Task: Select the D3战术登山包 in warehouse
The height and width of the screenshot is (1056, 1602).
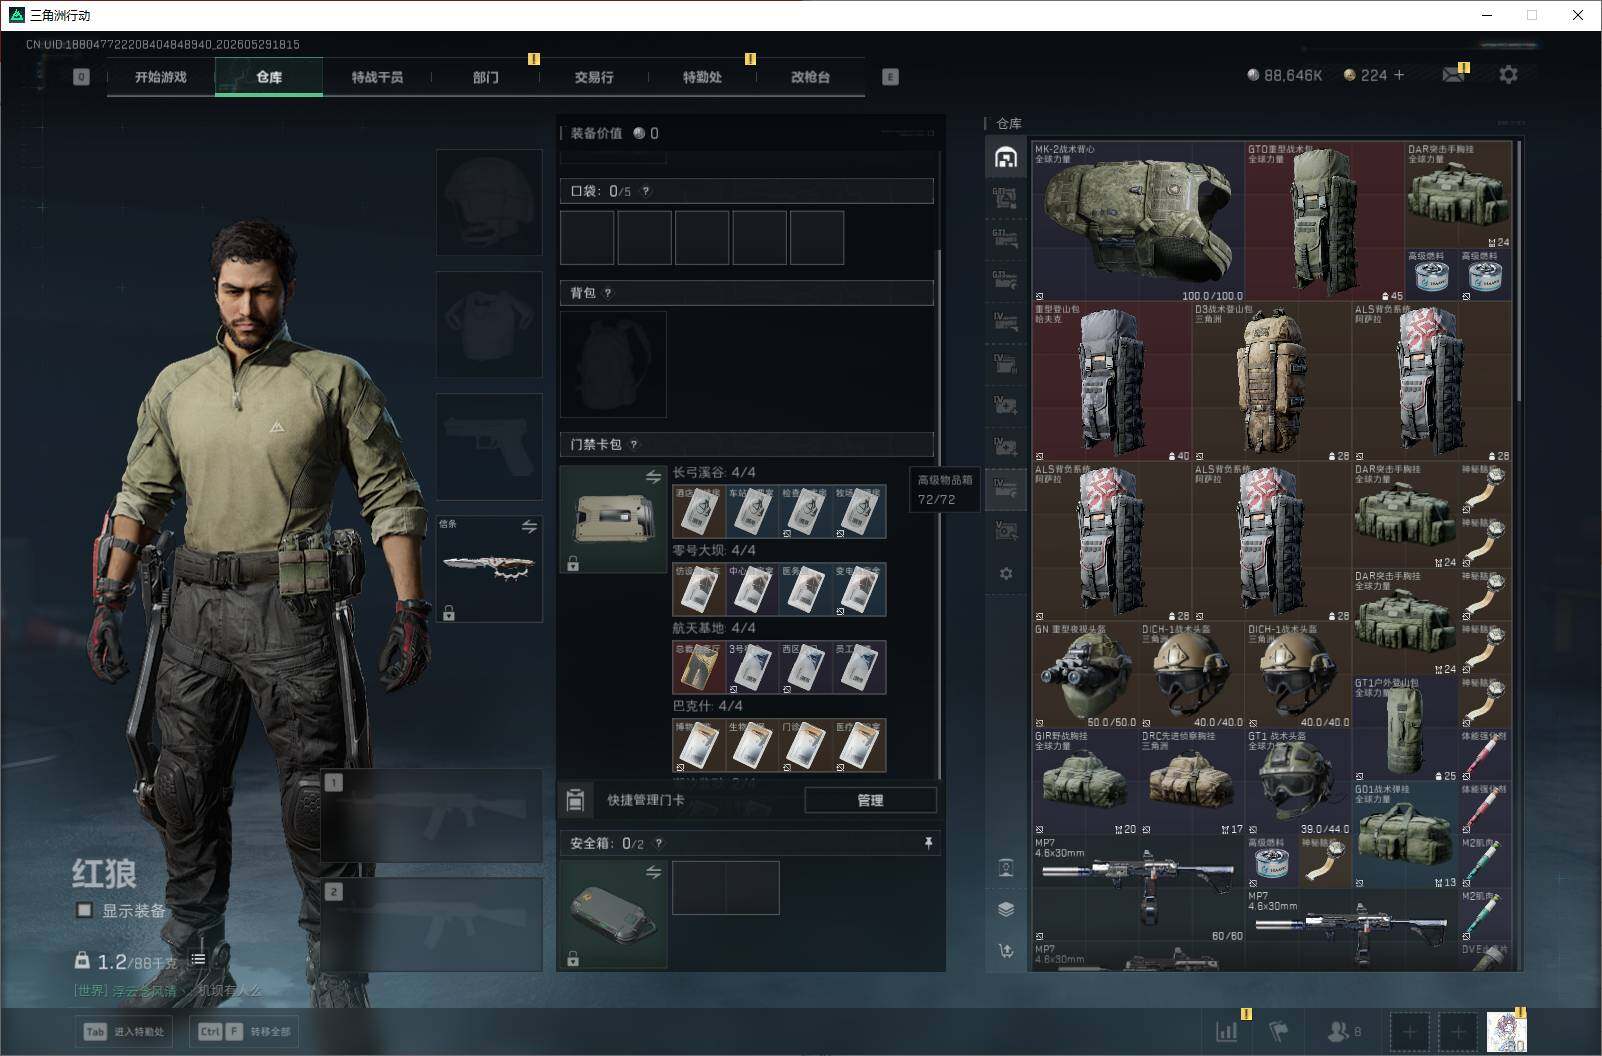Action: [x=1272, y=382]
